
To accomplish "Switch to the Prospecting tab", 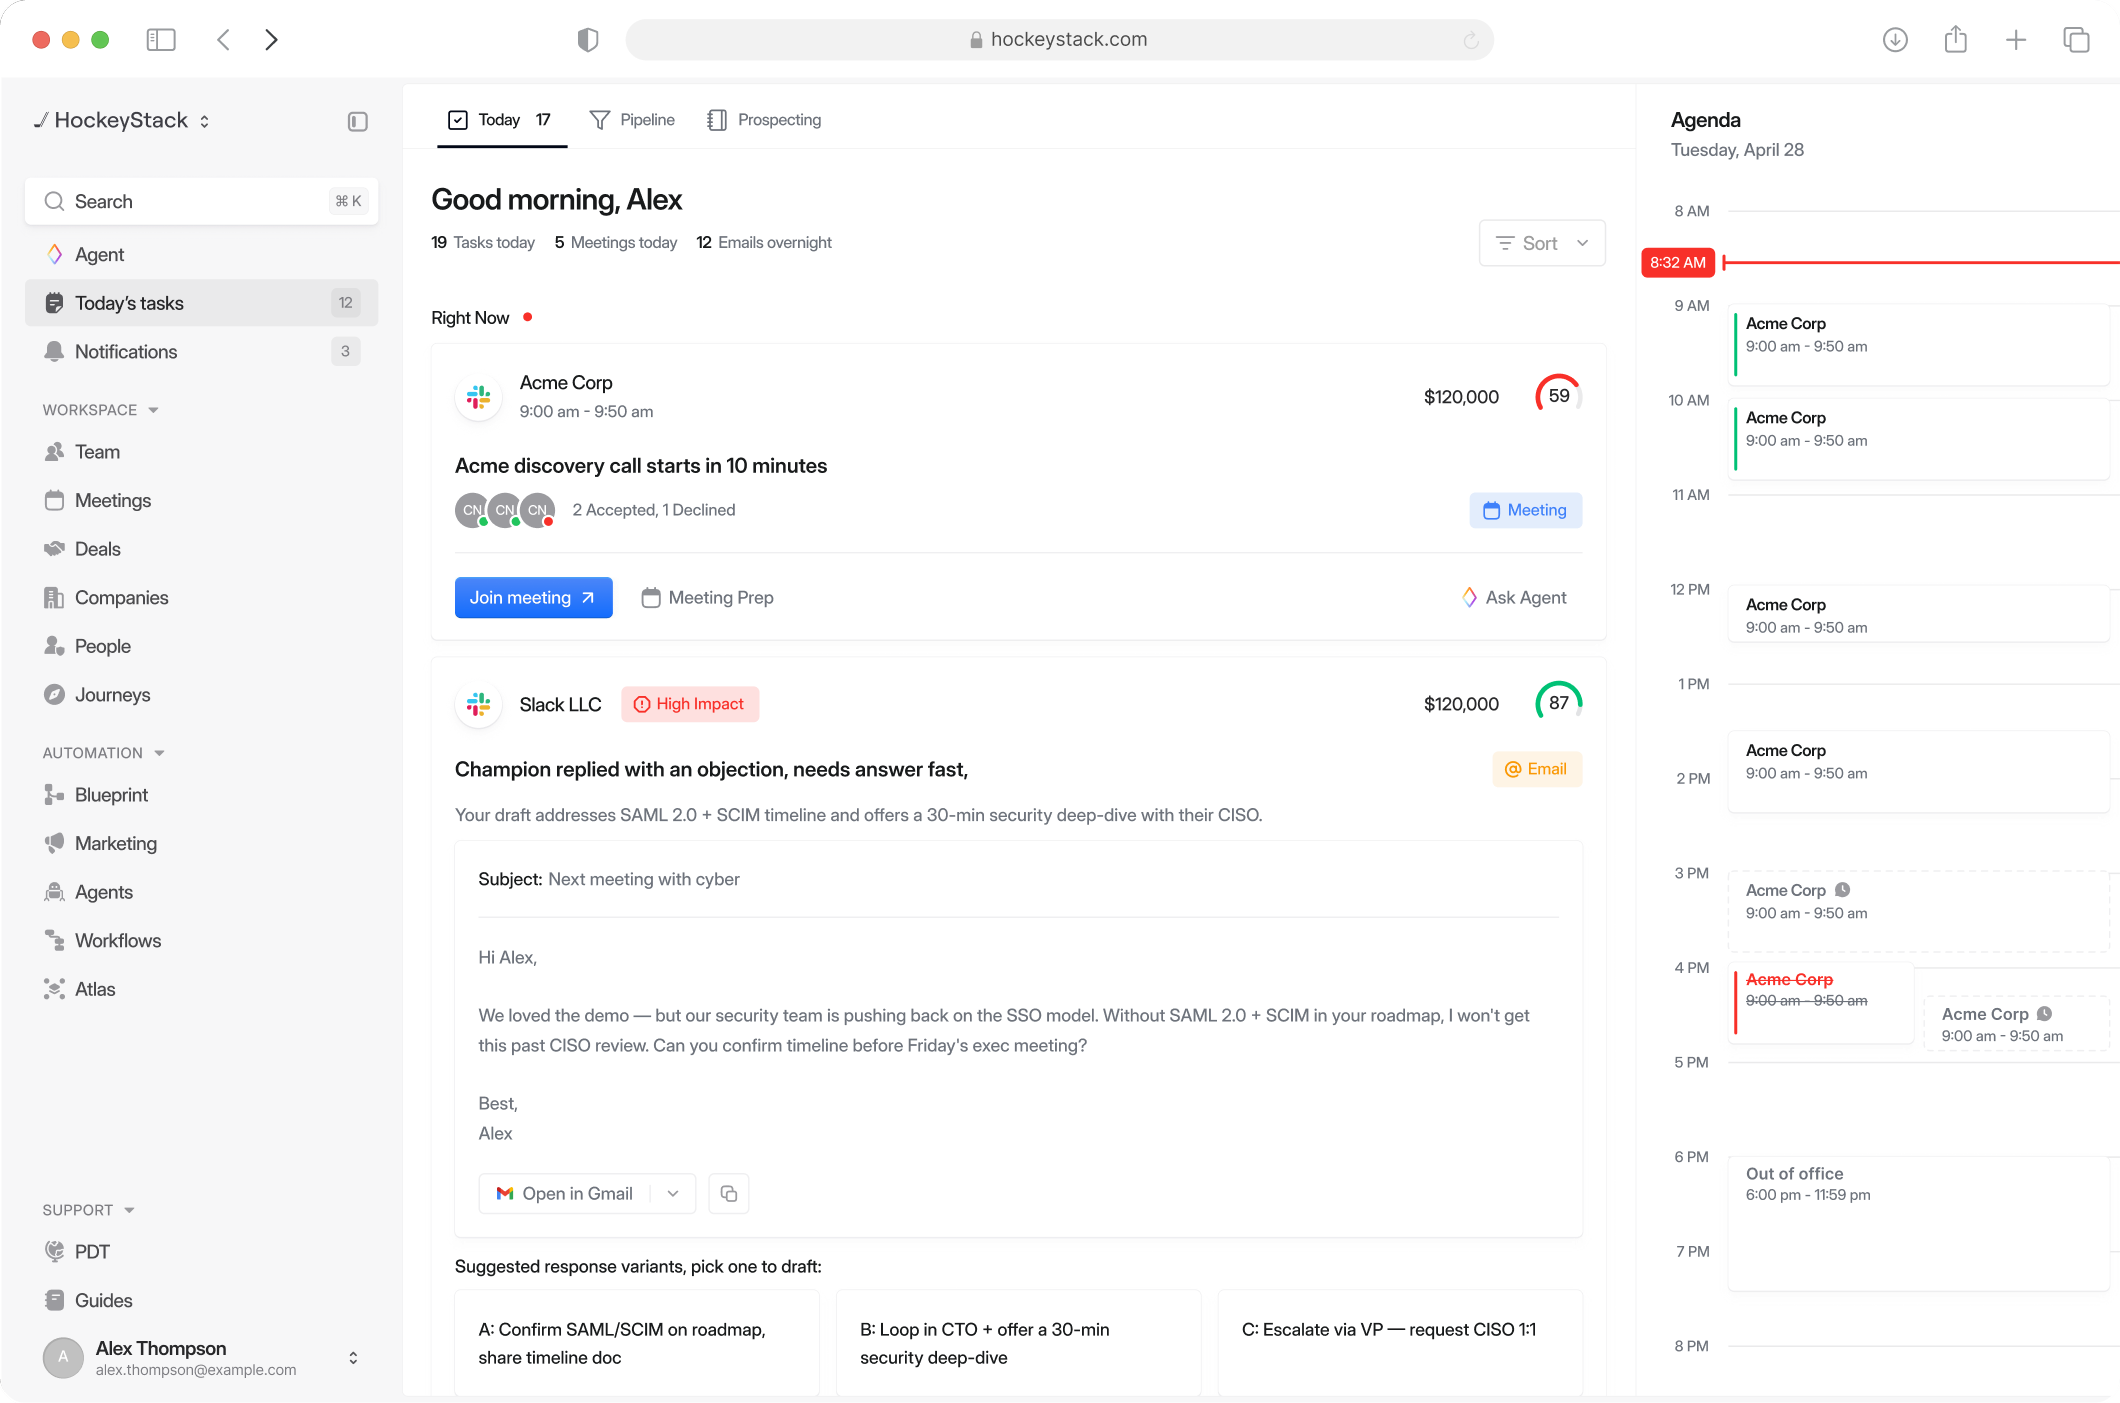I will coord(765,120).
